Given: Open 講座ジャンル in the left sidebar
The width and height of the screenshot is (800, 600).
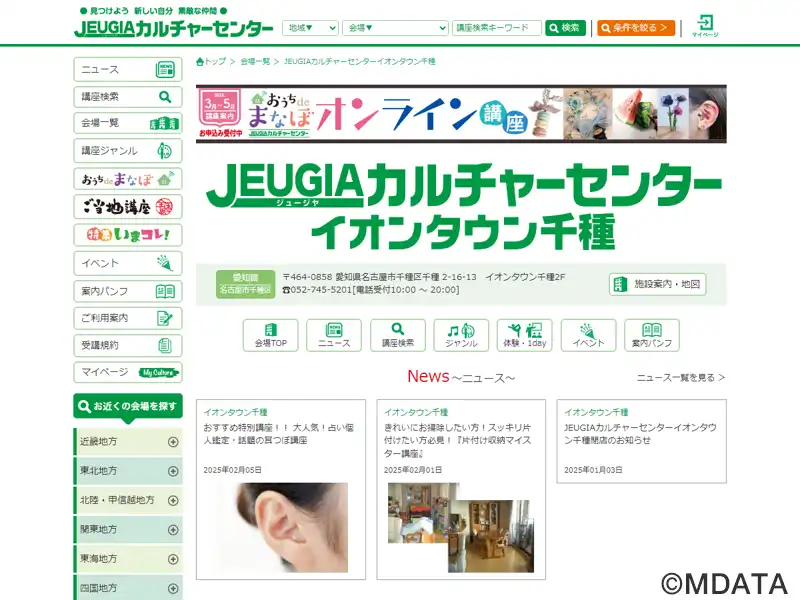Looking at the screenshot, I should tap(128, 151).
